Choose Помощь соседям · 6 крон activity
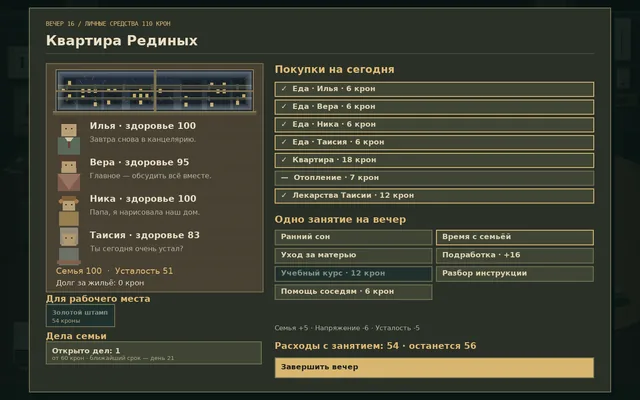Screen dimensions: 640x400 [353, 292]
